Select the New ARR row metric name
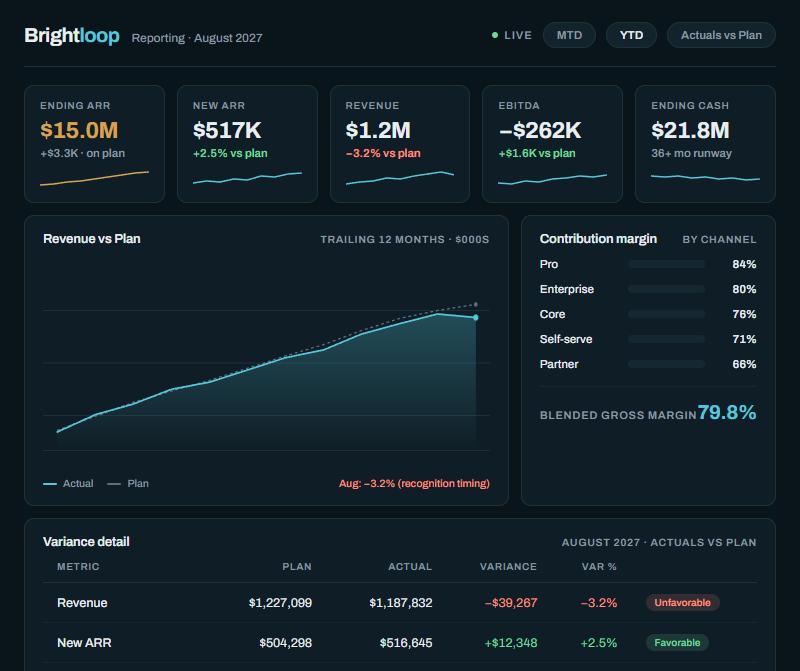The height and width of the screenshot is (671, 800). click(84, 642)
